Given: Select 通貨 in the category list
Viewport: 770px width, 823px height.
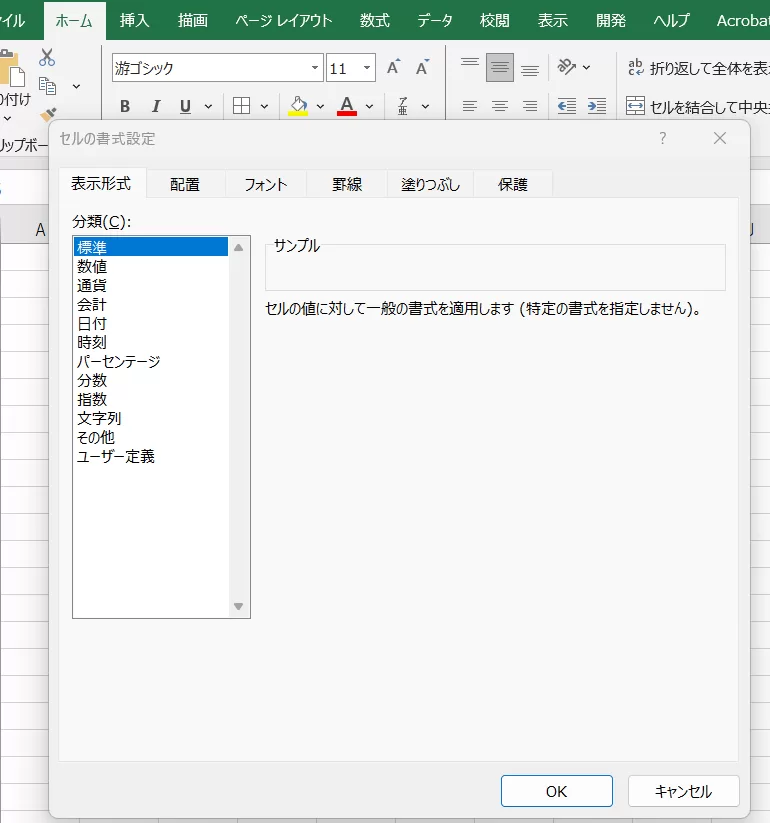Looking at the screenshot, I should click(92, 285).
